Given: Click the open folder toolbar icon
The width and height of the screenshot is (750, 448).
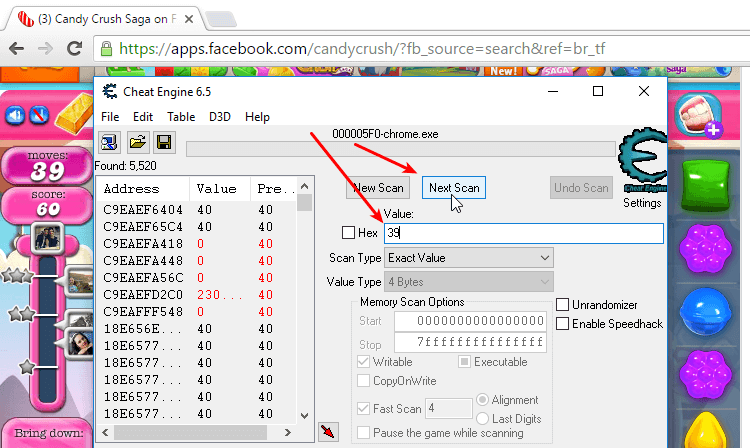Looking at the screenshot, I should (x=137, y=142).
